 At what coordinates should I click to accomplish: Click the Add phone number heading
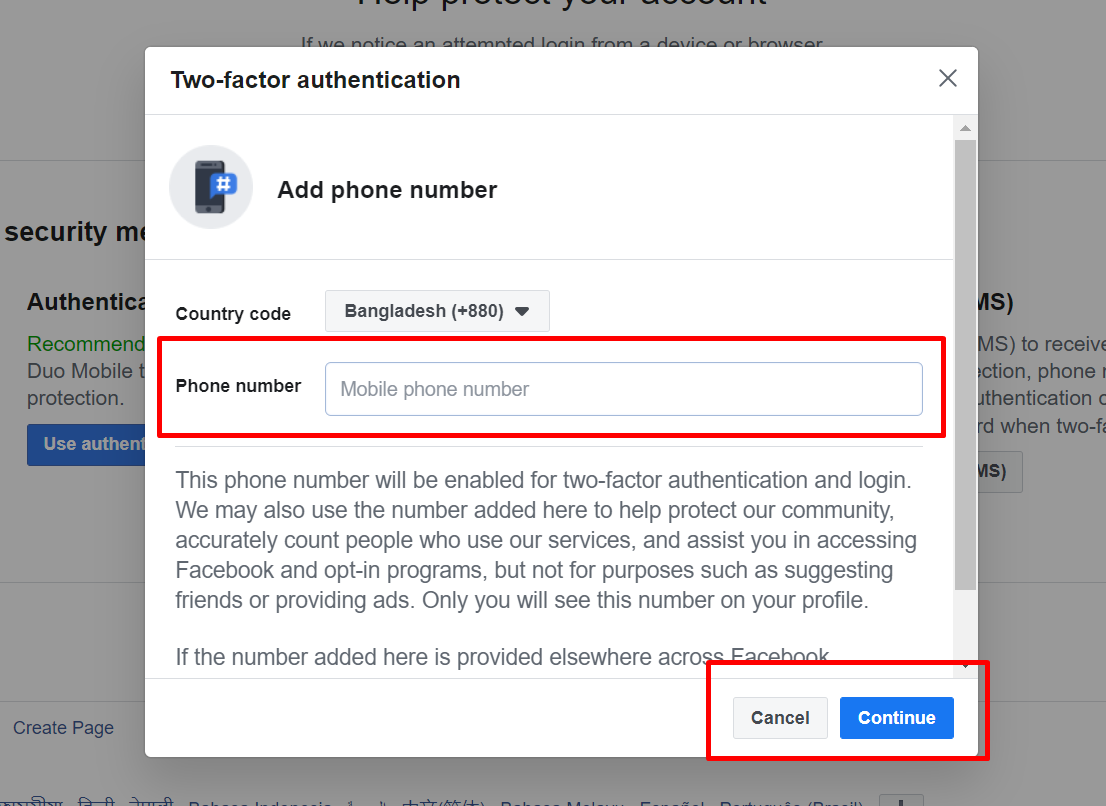pyautogui.click(x=387, y=190)
